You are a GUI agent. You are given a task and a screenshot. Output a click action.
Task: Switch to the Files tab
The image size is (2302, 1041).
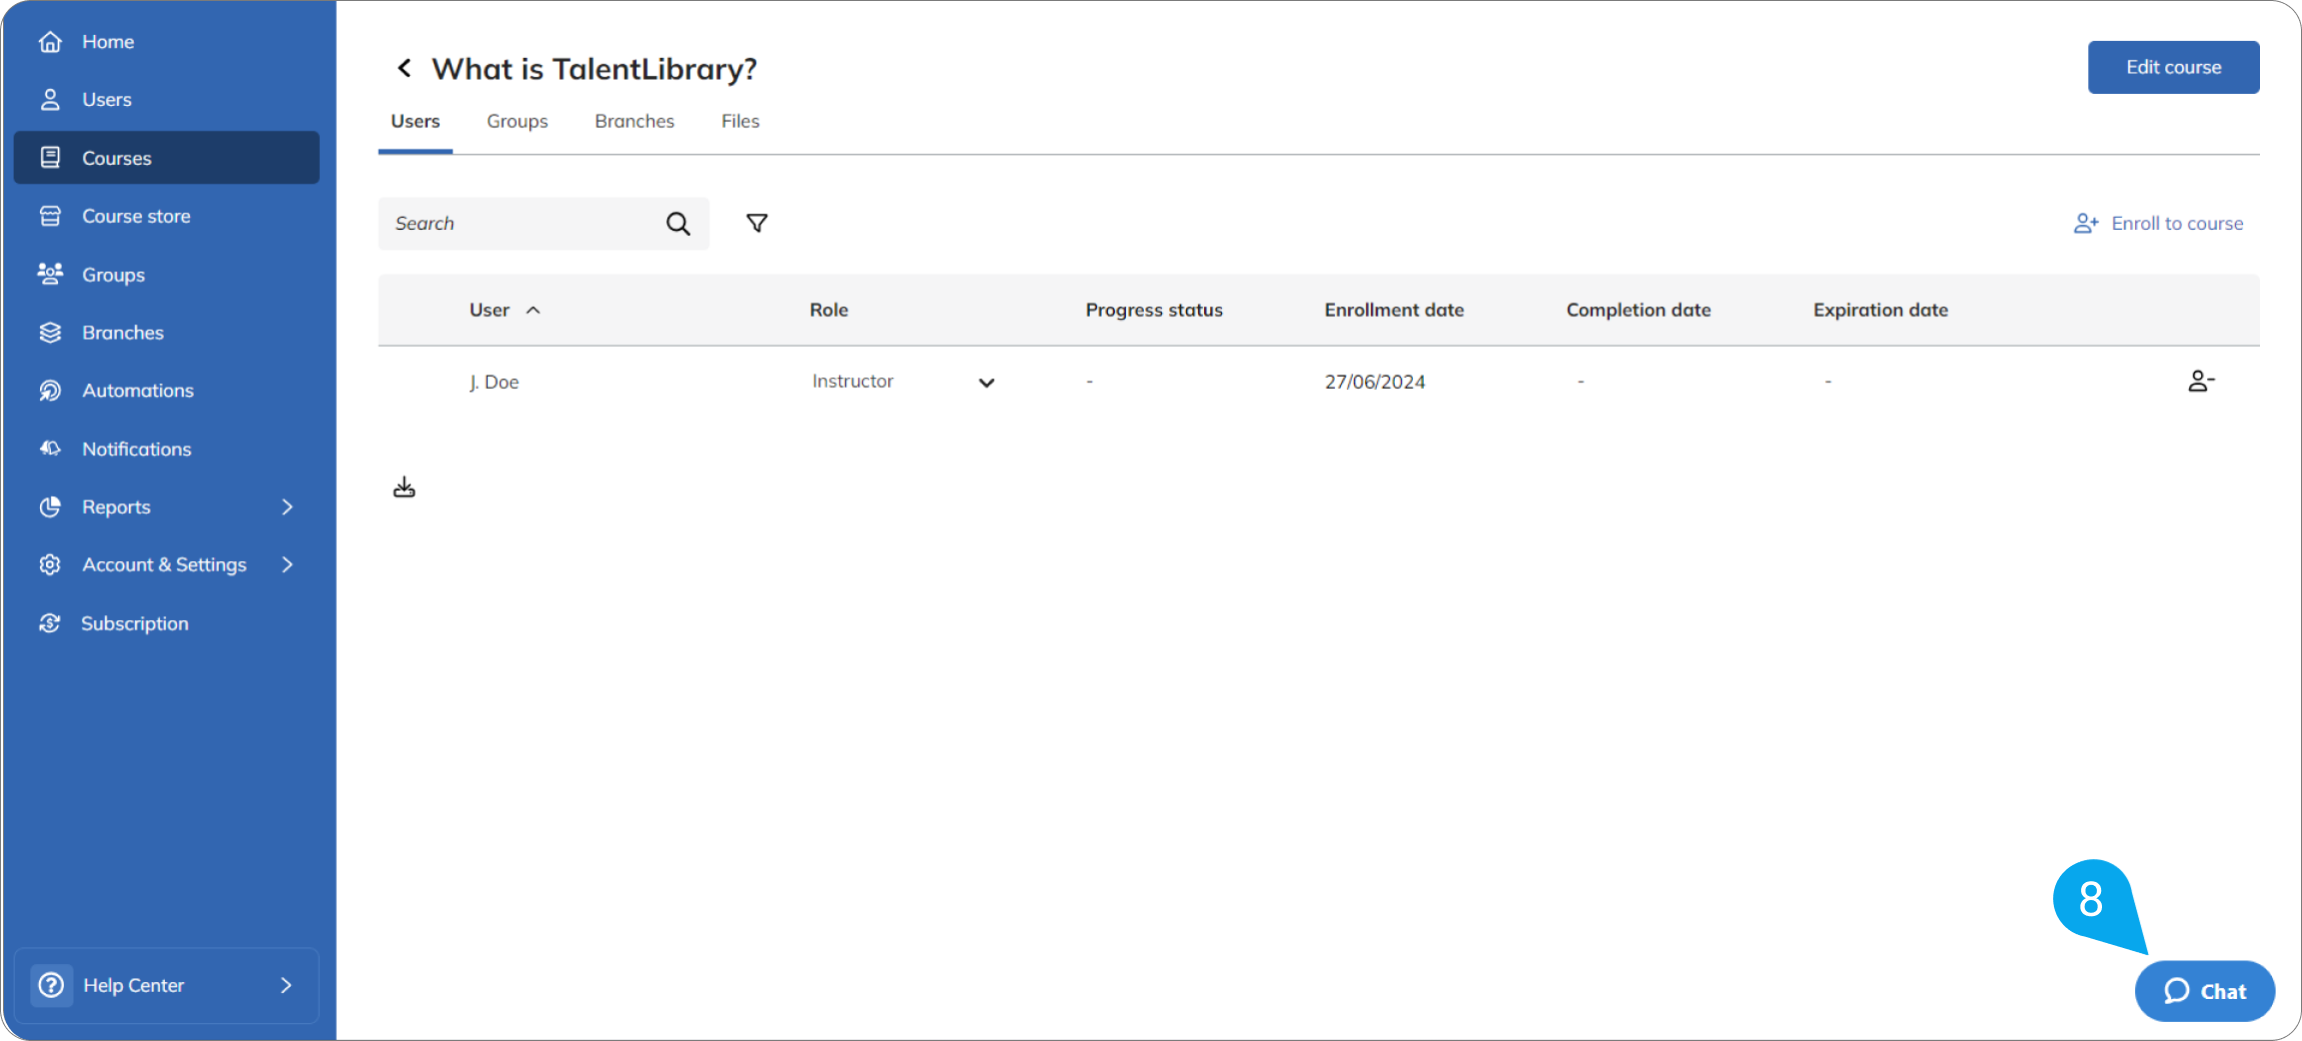(740, 122)
